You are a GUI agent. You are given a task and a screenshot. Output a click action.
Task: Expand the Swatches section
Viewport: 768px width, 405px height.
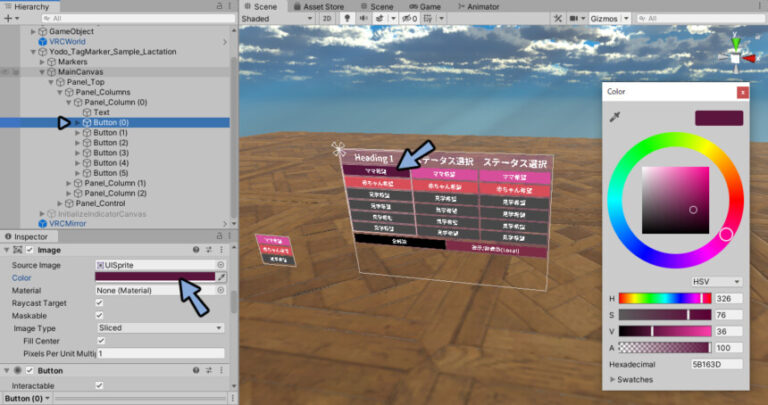pyautogui.click(x=612, y=380)
